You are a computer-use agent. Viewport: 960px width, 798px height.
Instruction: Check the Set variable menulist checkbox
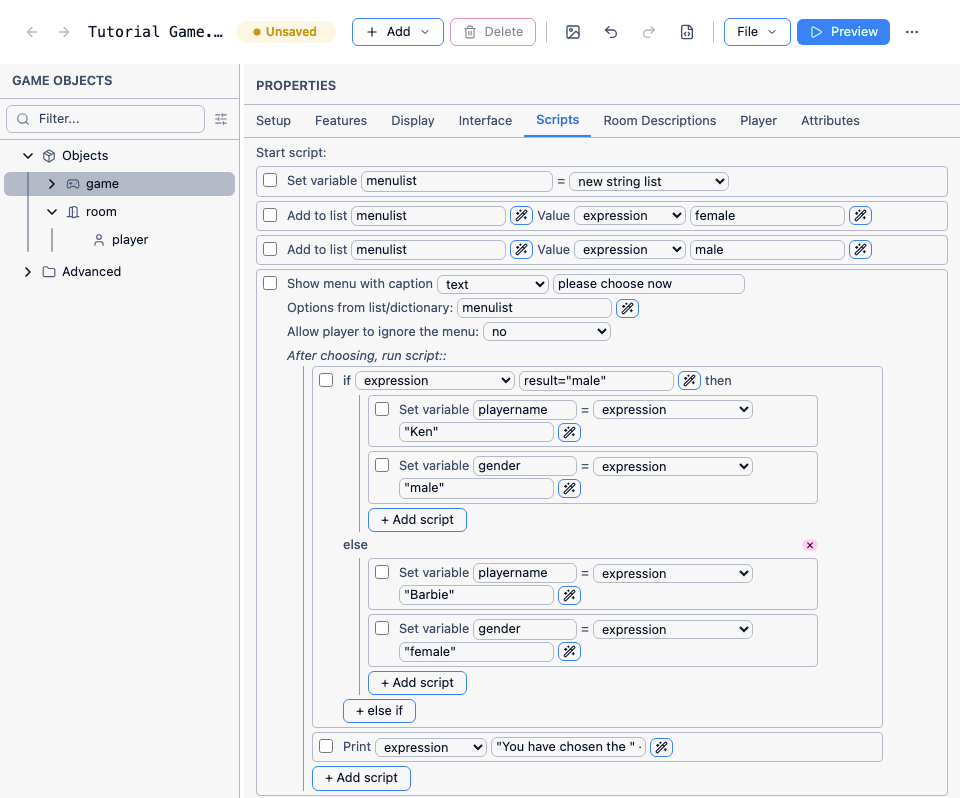pyautogui.click(x=270, y=180)
